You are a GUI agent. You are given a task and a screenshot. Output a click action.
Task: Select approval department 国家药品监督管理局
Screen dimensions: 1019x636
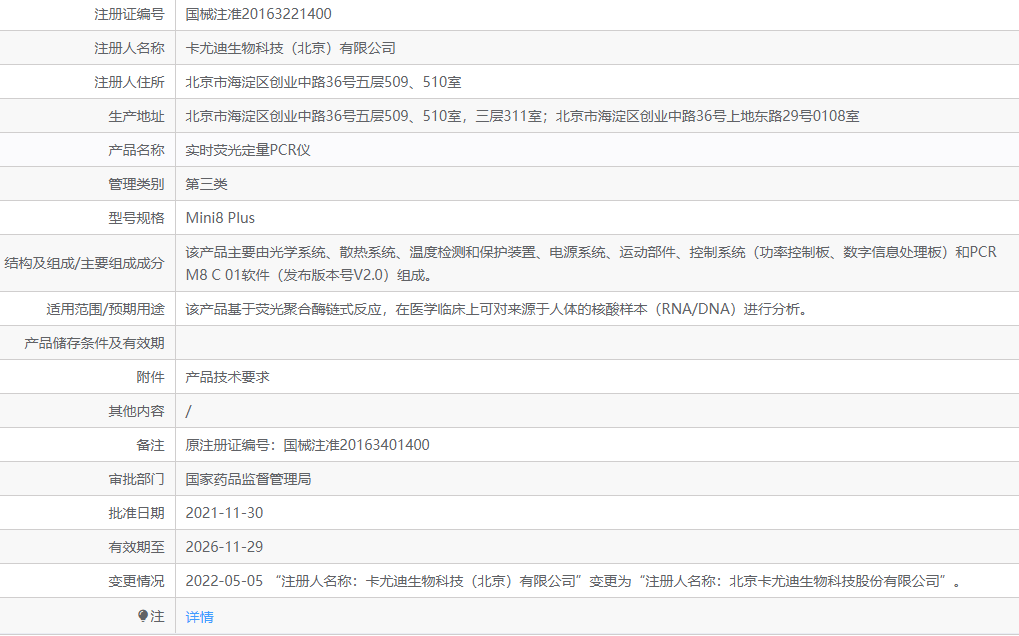248,479
